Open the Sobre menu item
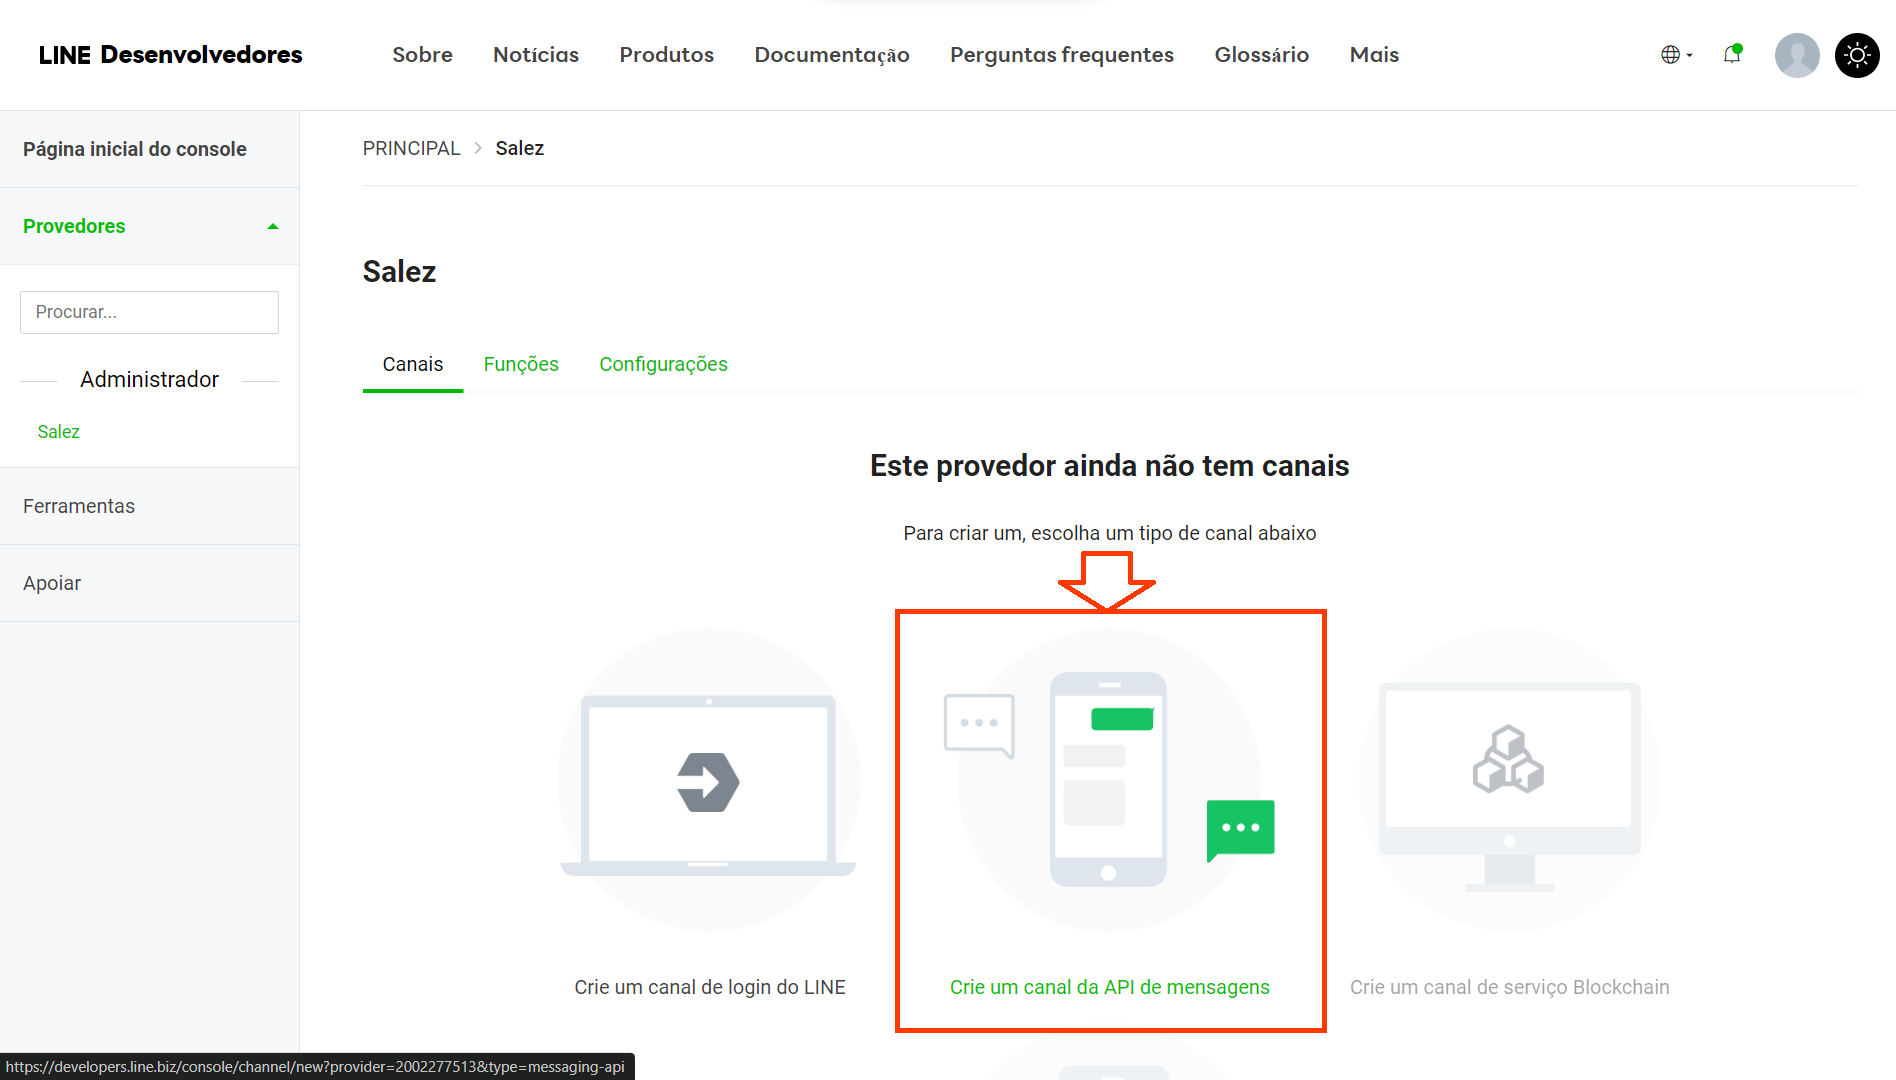 [x=422, y=55]
